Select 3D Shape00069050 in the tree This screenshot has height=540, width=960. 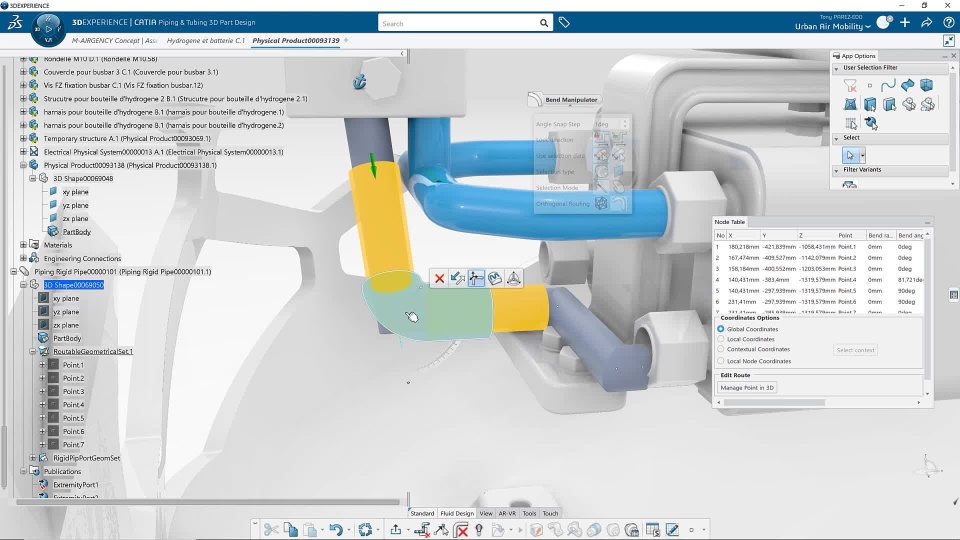[73, 285]
